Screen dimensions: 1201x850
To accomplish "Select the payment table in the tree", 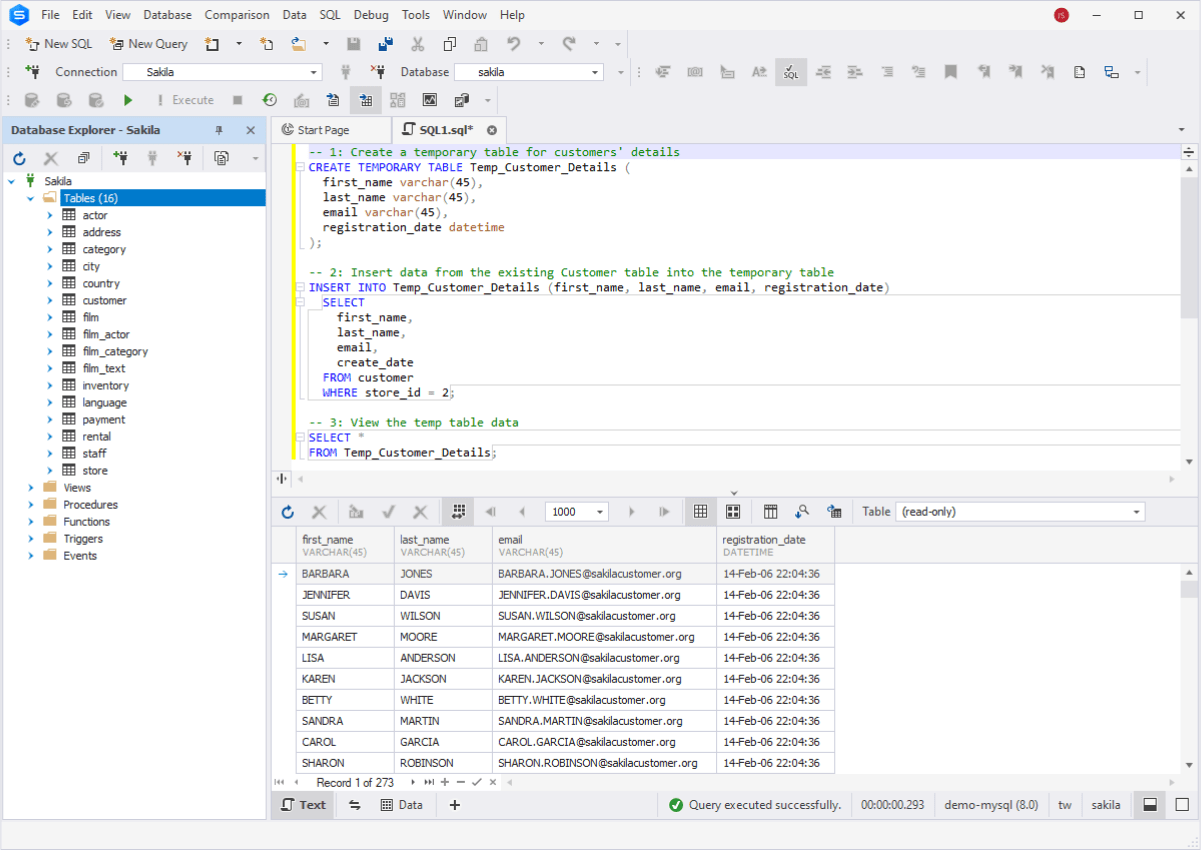I will (x=104, y=419).
